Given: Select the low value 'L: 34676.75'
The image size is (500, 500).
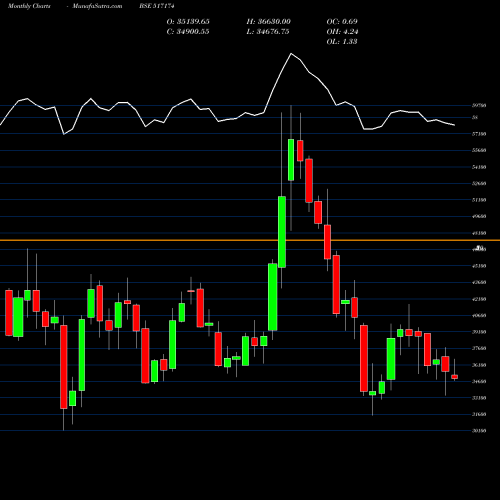Looking at the screenshot, I should point(268,31).
